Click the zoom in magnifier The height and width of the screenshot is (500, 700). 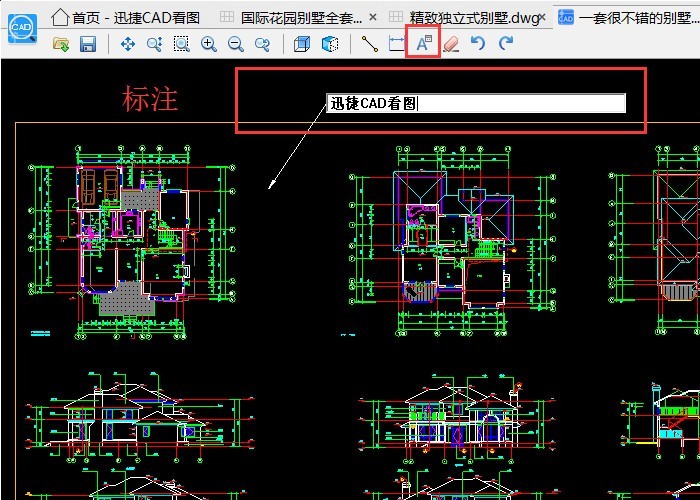pos(208,44)
